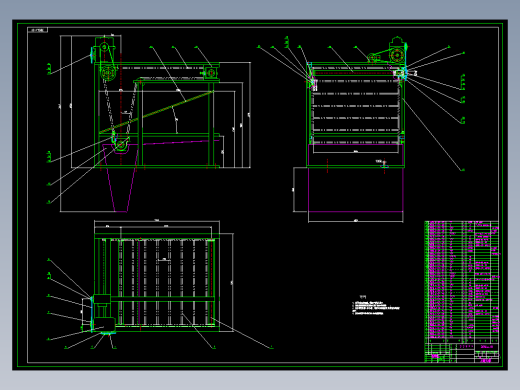520x390 pixels.
Task: Select the technical notes text block
Action: point(376,305)
